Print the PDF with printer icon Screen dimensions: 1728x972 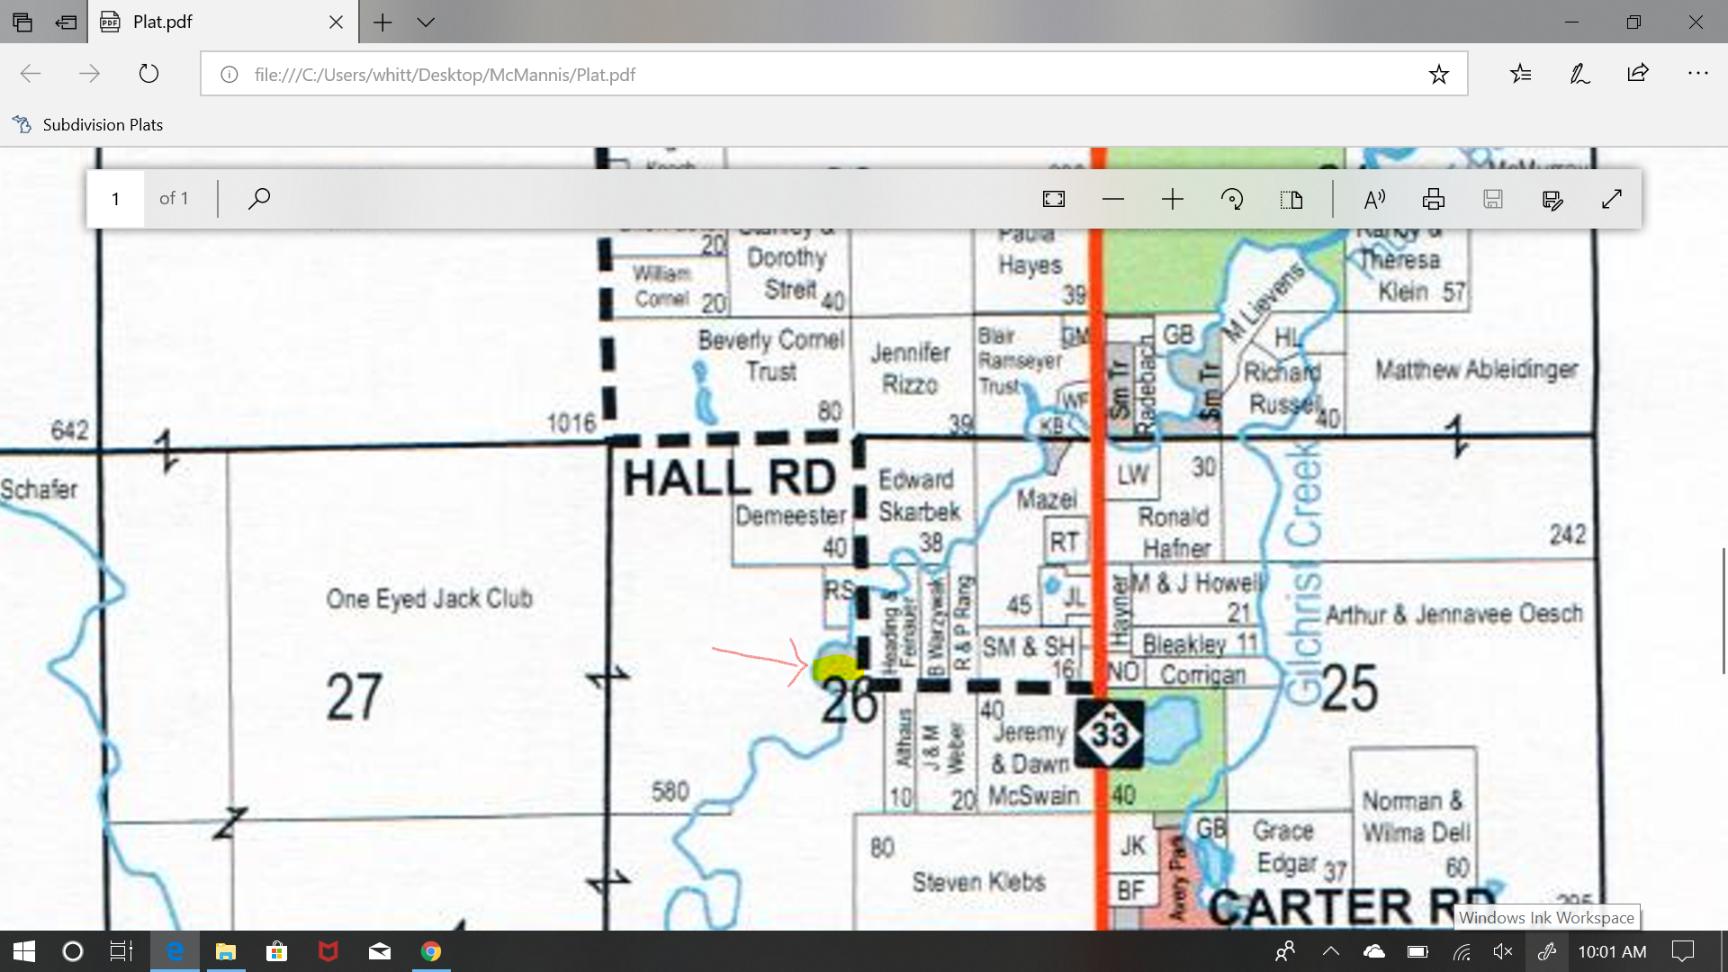[1433, 199]
